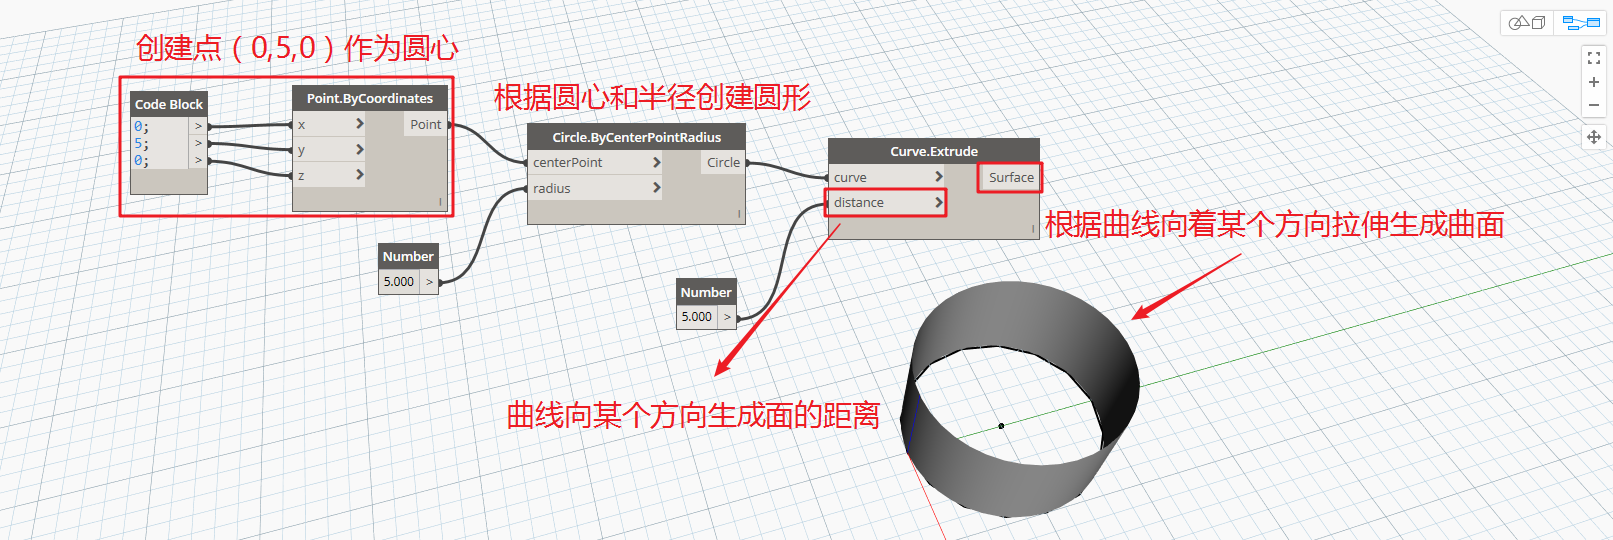Select the Number node connected to distance
Viewport: 1613px width, 540px height.
[x=706, y=292]
